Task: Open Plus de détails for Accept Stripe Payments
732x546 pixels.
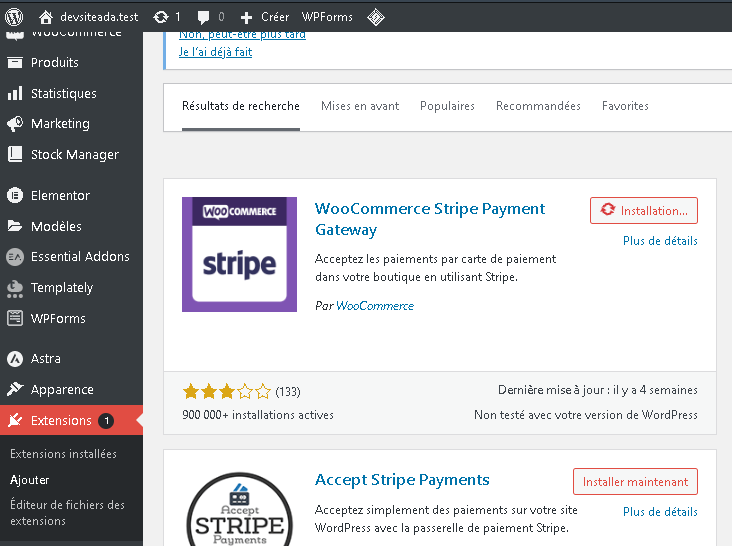Action: (x=660, y=512)
